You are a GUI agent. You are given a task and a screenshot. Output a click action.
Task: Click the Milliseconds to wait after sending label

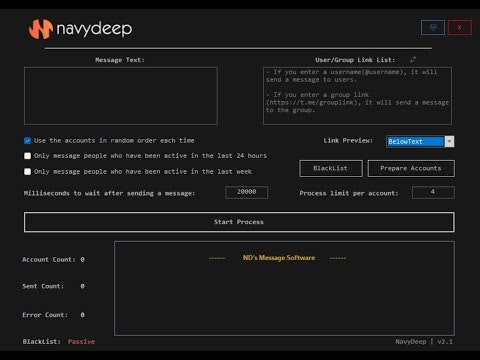[x=109, y=193]
